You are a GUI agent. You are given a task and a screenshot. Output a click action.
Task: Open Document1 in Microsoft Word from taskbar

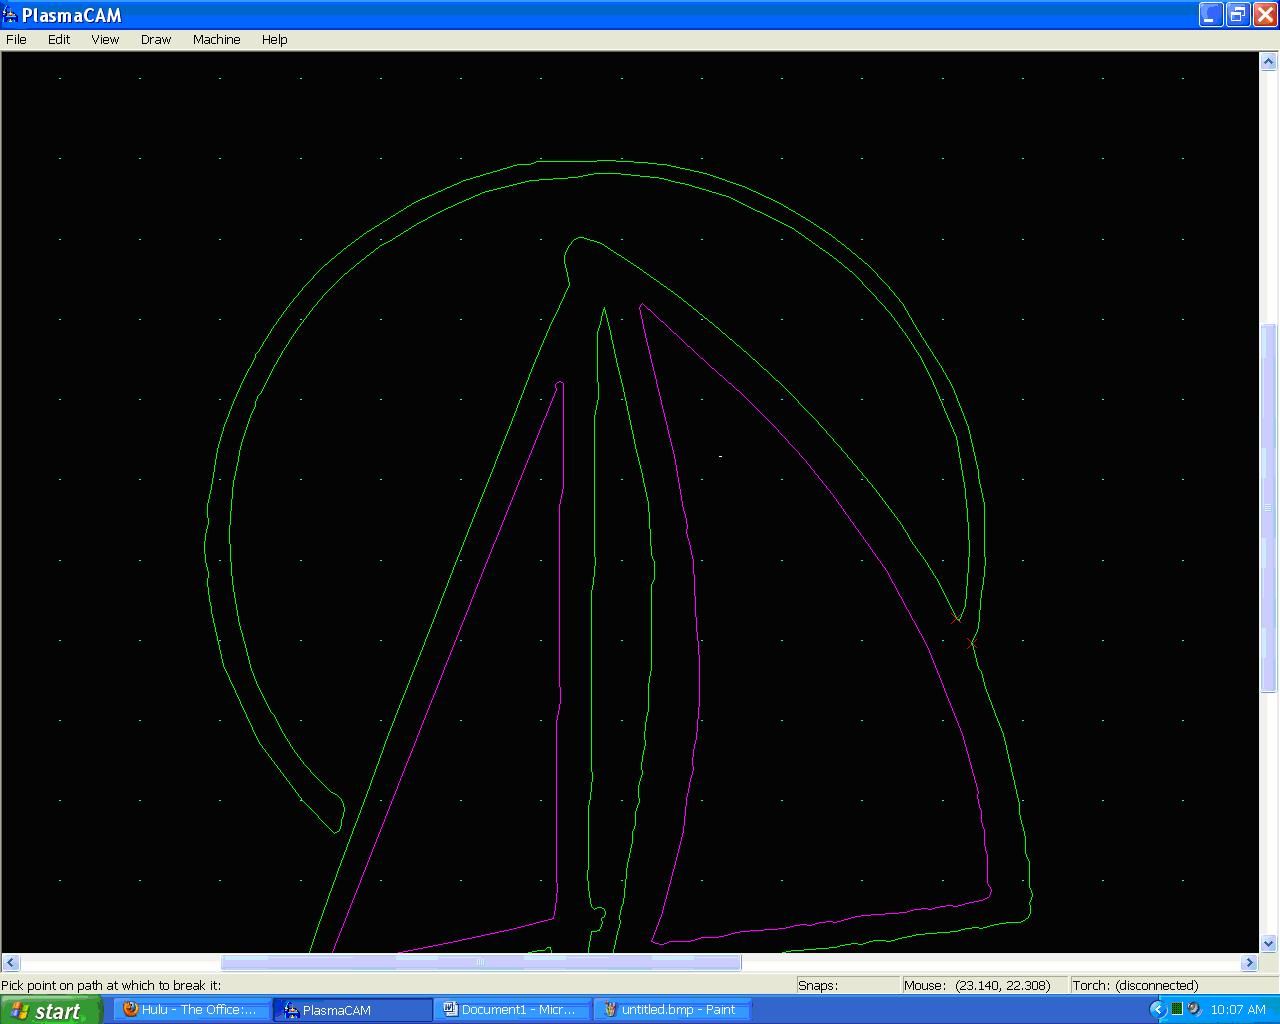(x=513, y=1009)
